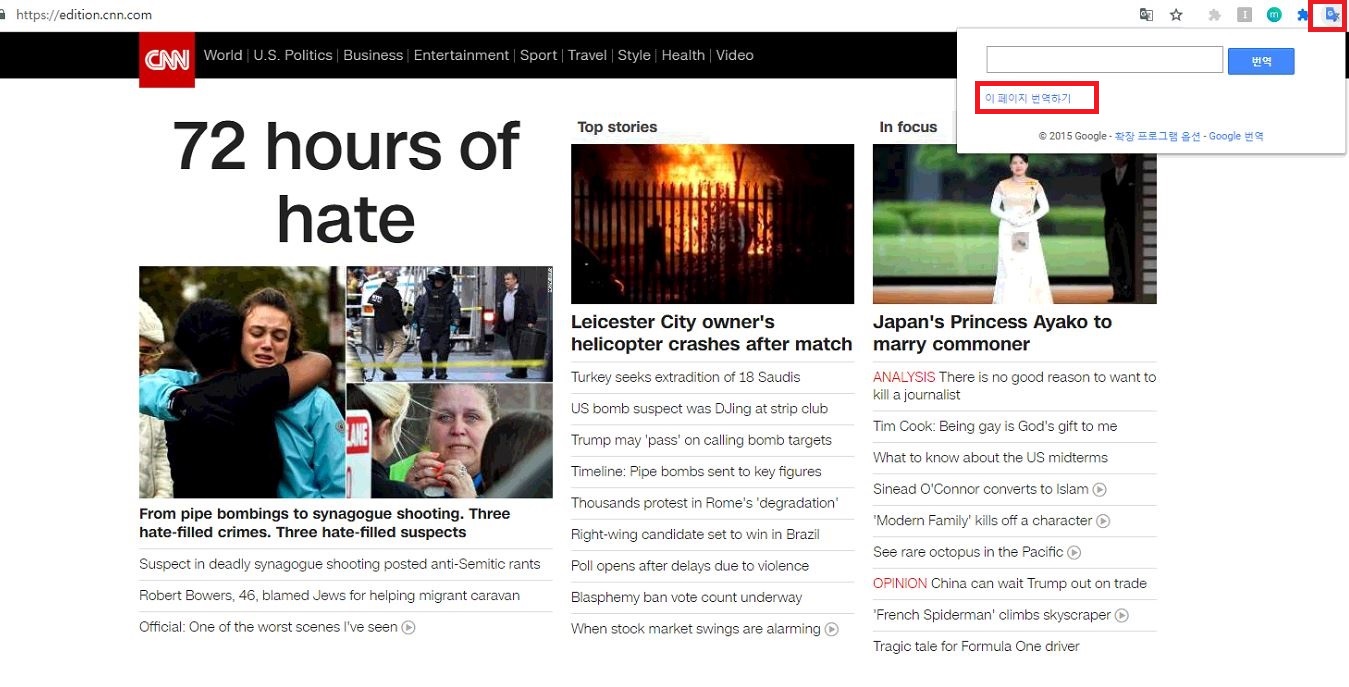Play video icon next to 'Official: One of the worst scenes'

pos(409,628)
